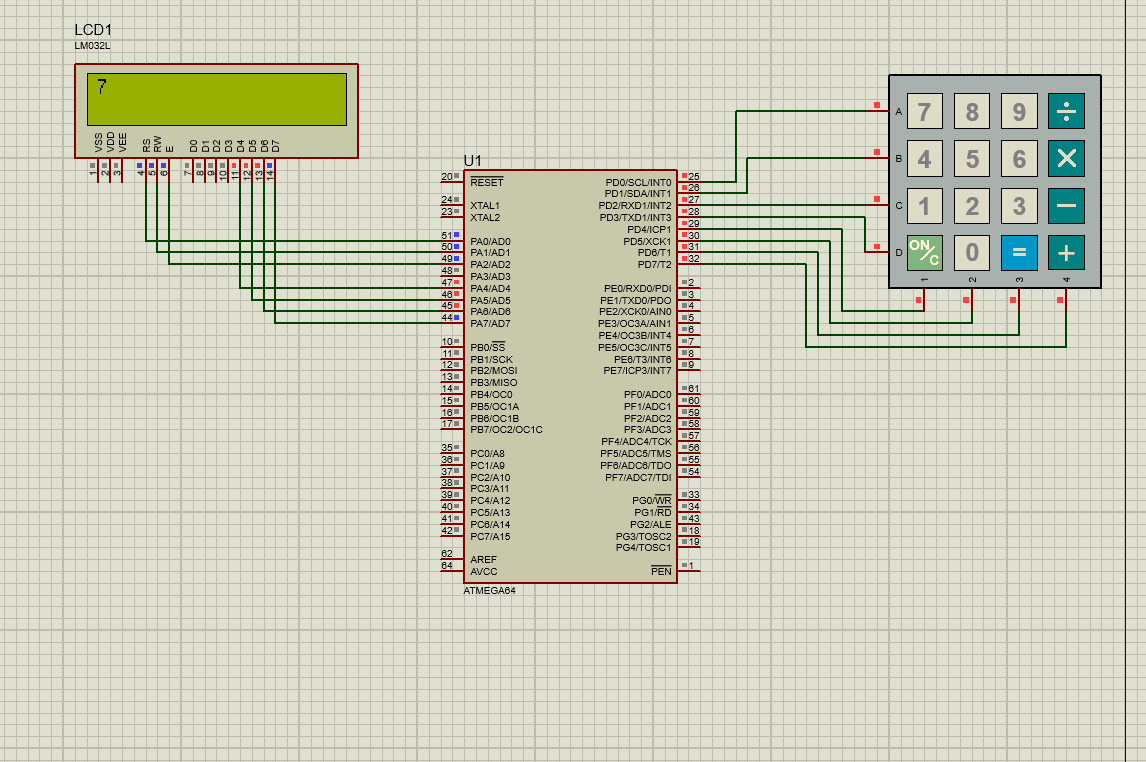Select the PA7/AD7 pin label
The width and height of the screenshot is (1146, 762).
point(490,324)
